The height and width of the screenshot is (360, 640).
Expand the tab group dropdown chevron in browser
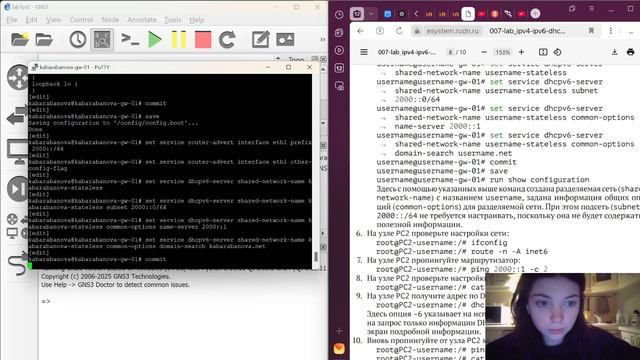tap(371, 14)
